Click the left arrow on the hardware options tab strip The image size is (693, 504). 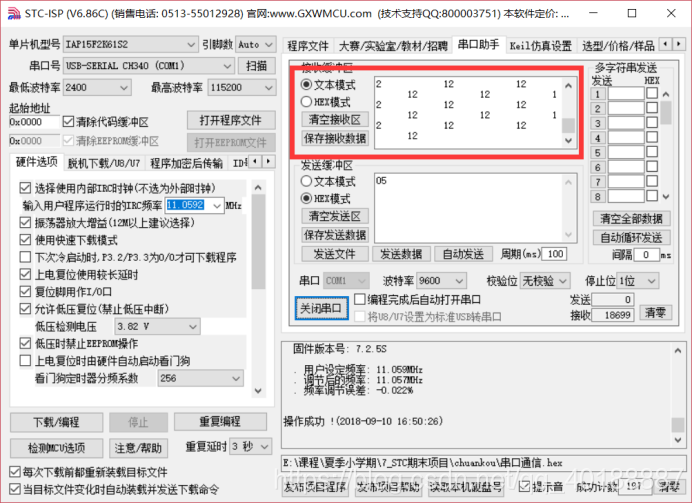point(255,162)
